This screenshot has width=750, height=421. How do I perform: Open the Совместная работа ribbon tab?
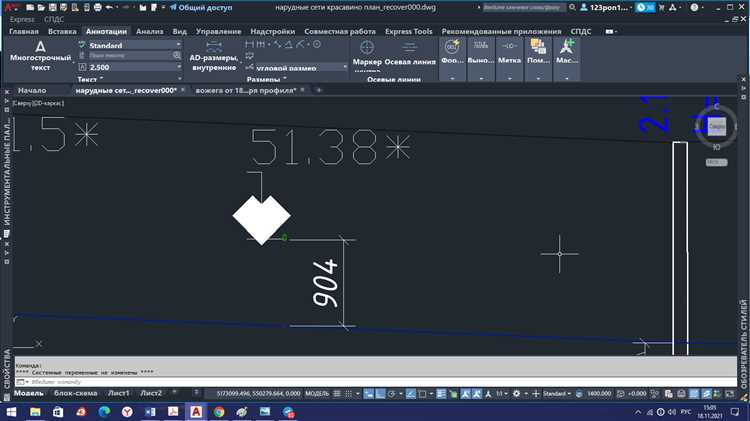340,31
